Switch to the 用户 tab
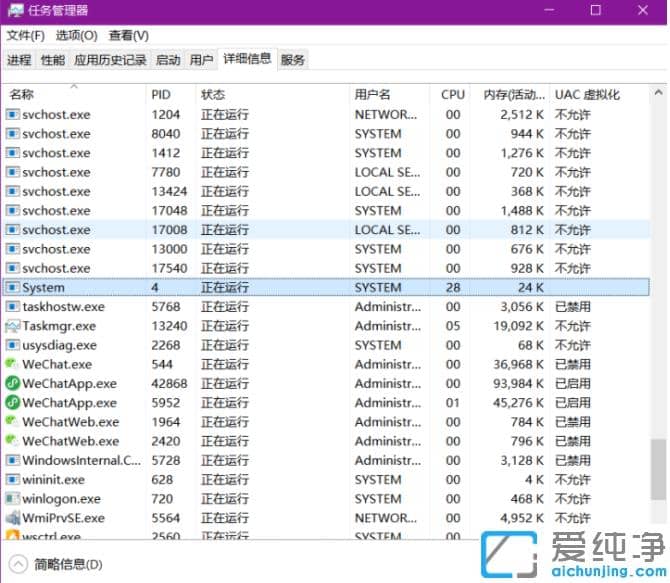 pos(201,60)
